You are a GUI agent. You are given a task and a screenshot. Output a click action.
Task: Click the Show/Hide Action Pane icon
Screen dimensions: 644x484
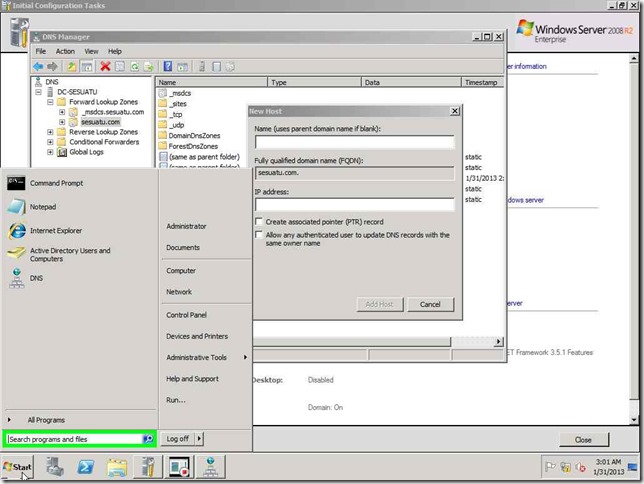coord(182,67)
